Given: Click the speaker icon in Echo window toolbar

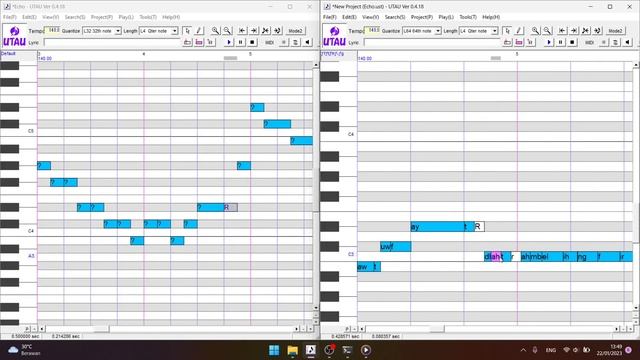Looking at the screenshot, I should (308, 42).
